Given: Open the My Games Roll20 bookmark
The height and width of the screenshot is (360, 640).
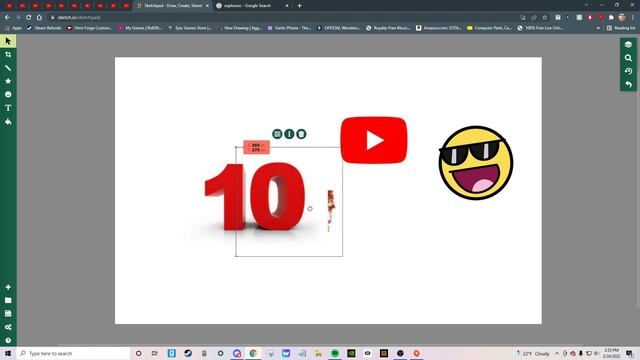Looking at the screenshot, I should [x=140, y=28].
